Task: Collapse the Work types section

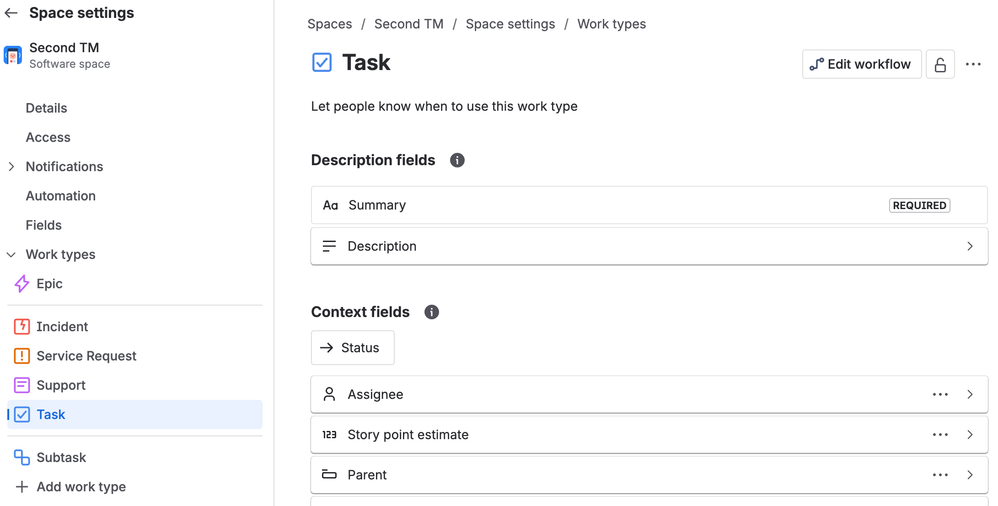Action: tap(11, 255)
